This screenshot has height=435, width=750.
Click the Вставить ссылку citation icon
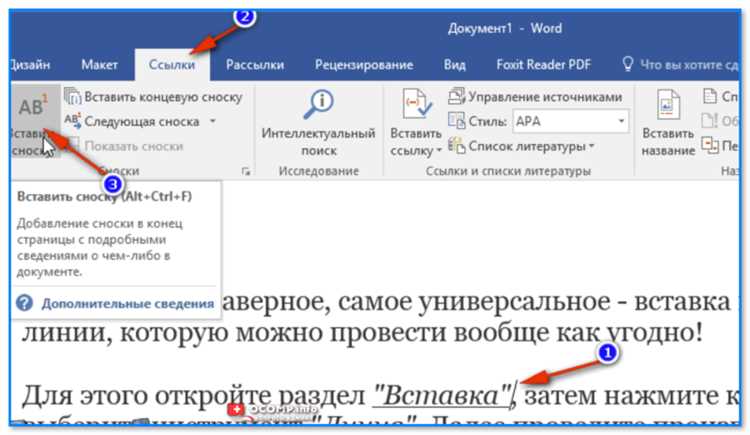[x=416, y=104]
